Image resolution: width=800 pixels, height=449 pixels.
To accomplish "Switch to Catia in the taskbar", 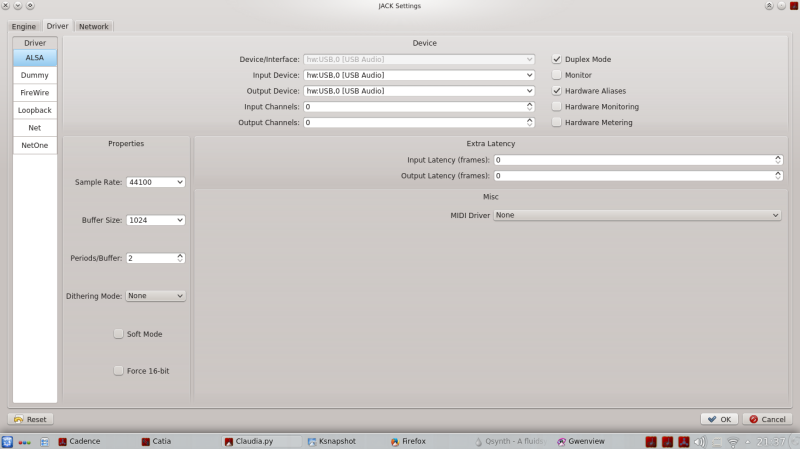I will 157,441.
